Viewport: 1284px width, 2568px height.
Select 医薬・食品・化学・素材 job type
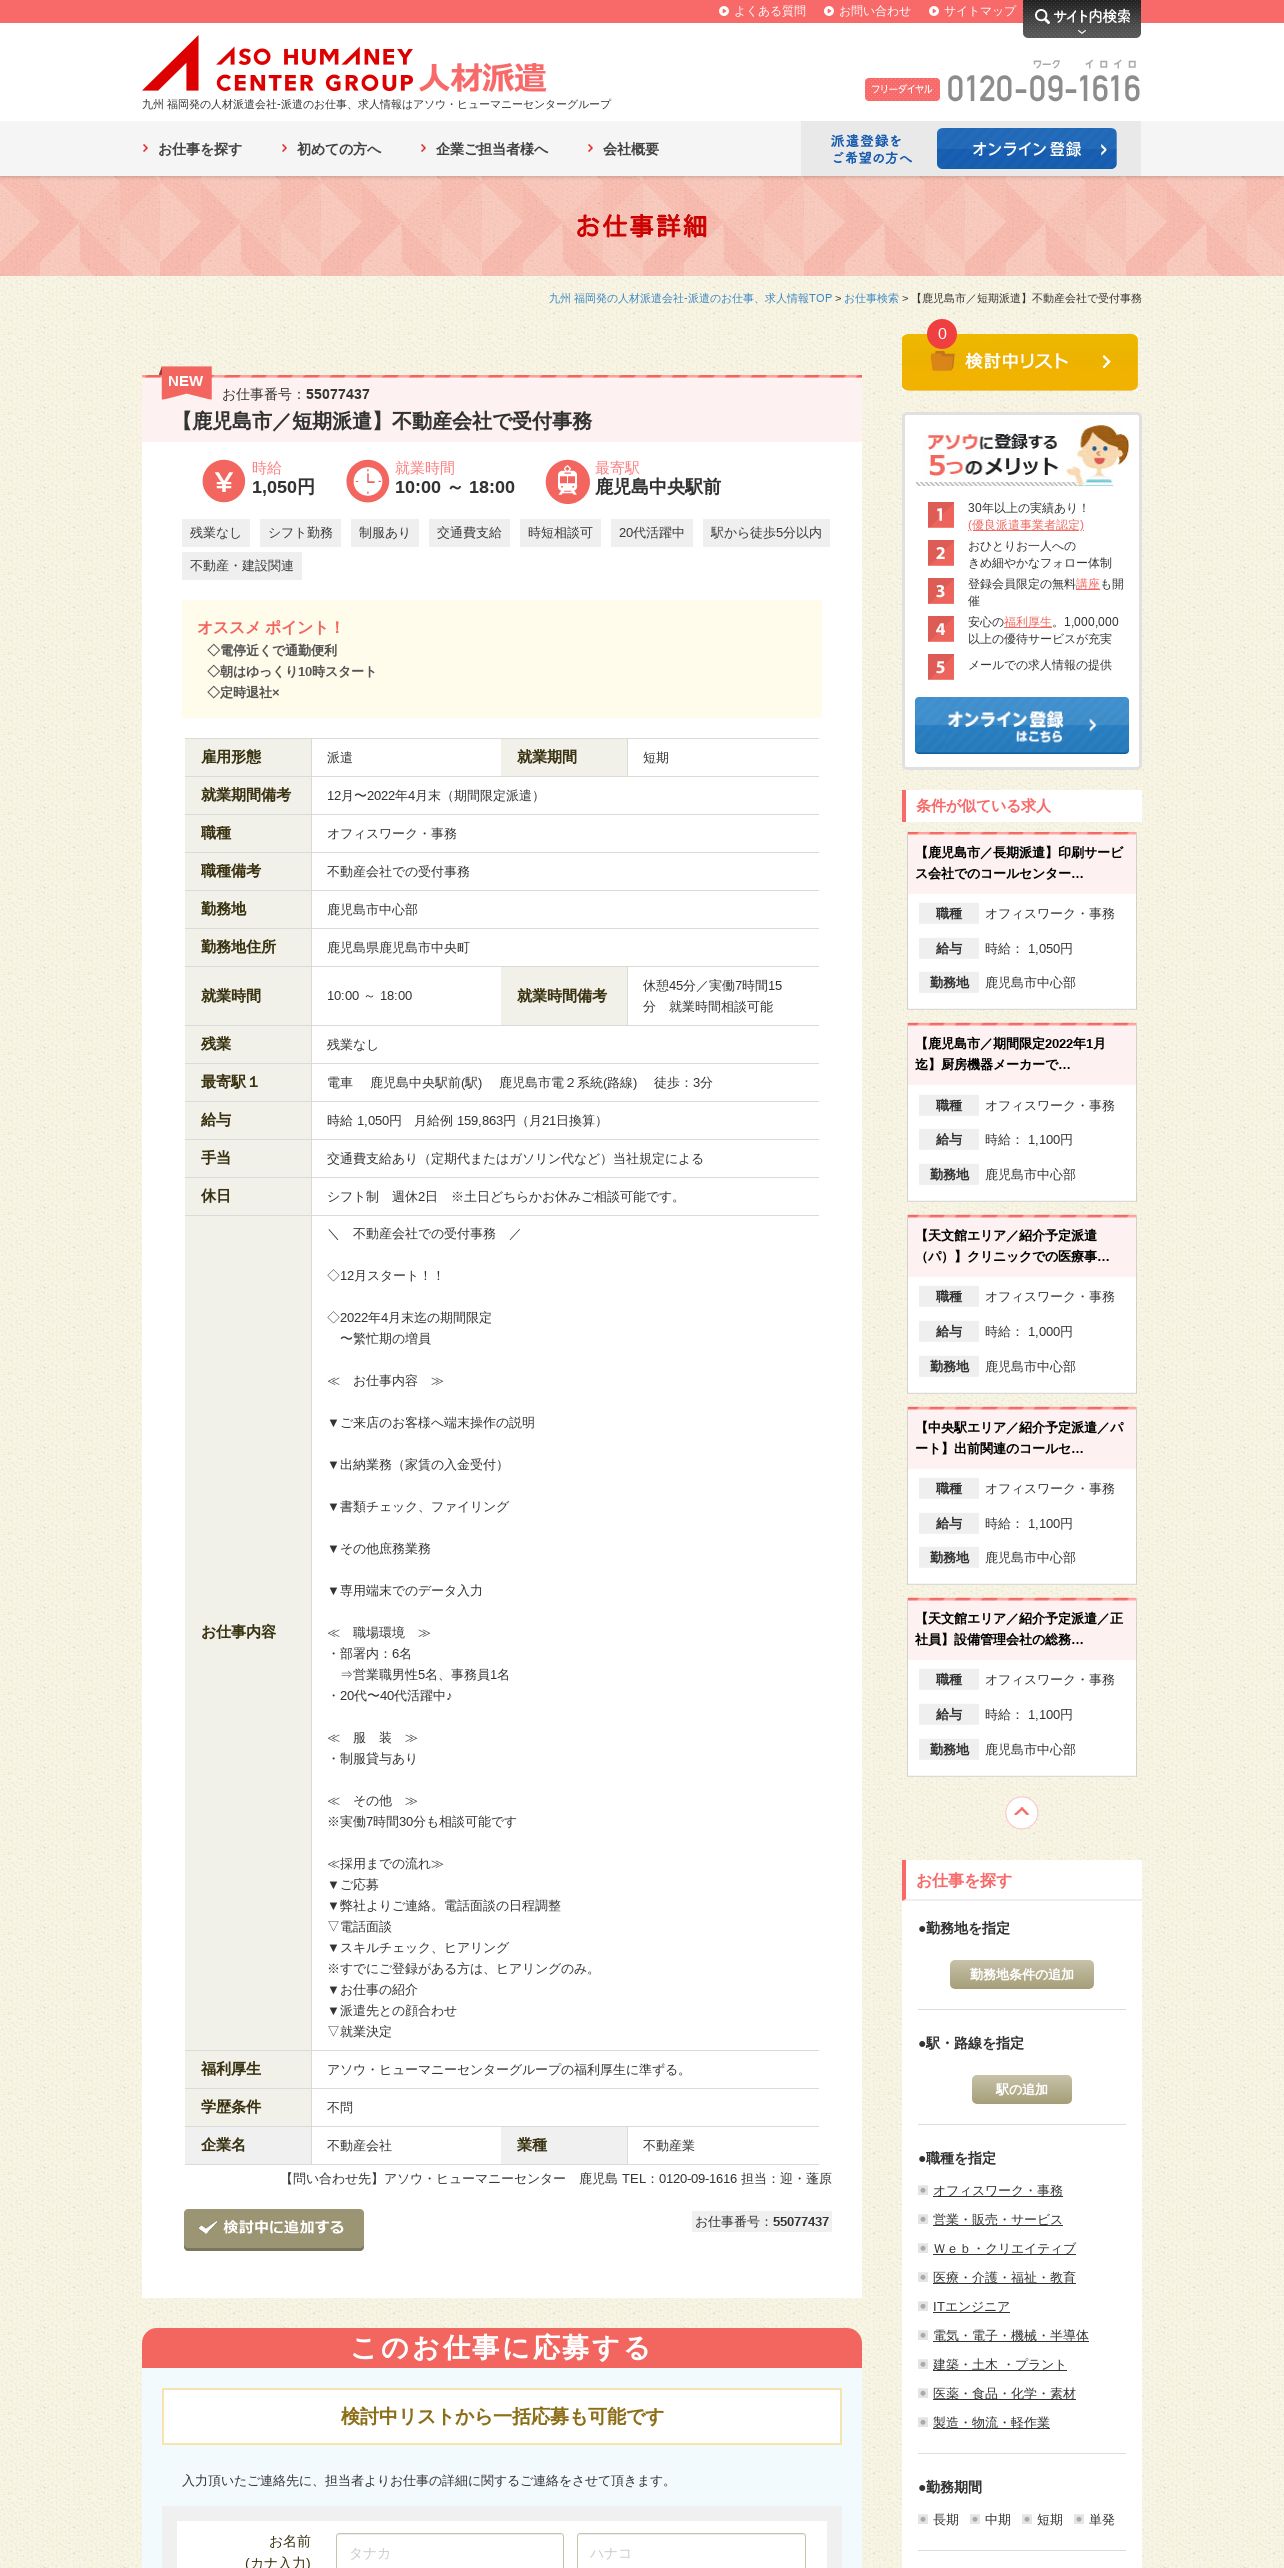(x=1004, y=2394)
